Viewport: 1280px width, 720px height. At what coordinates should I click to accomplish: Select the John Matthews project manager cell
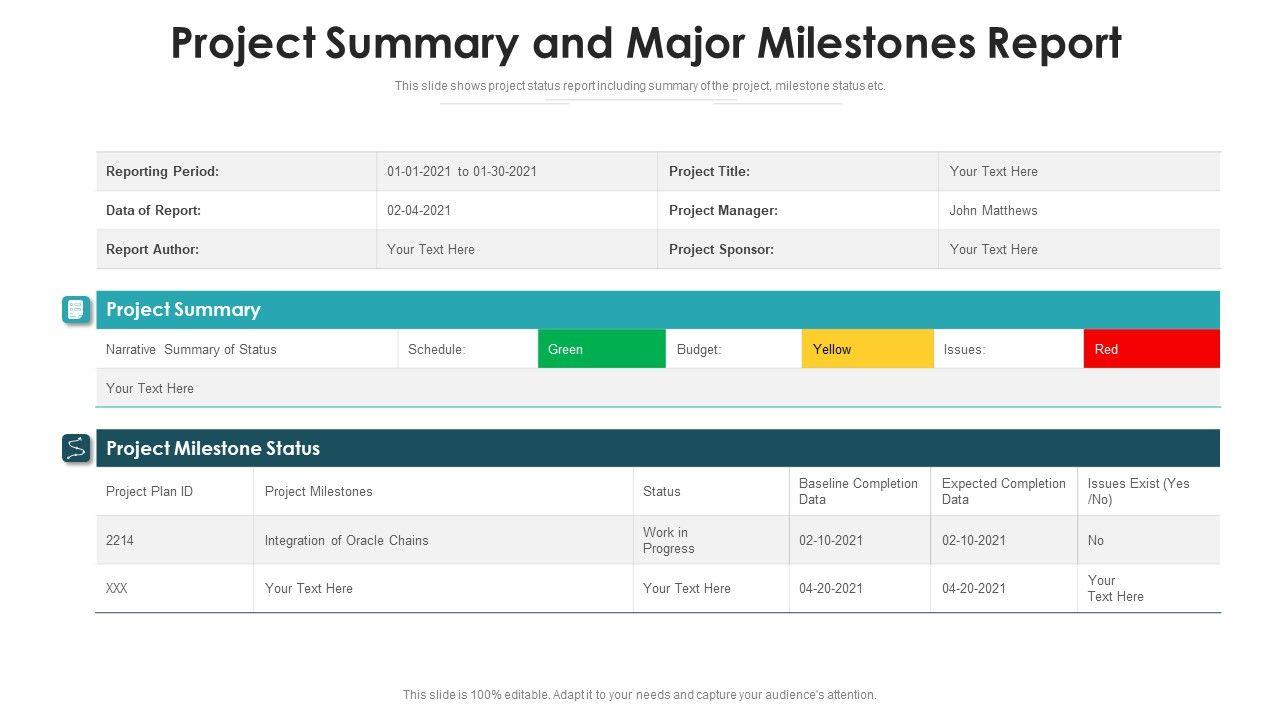click(993, 210)
